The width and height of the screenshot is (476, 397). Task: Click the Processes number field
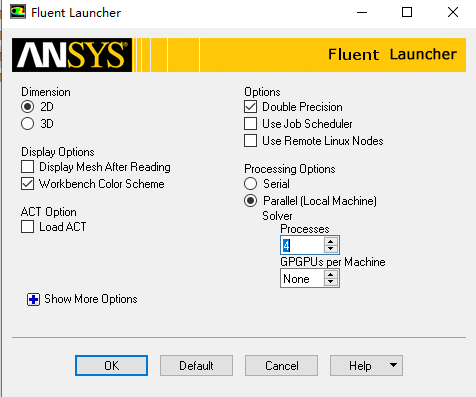pyautogui.click(x=302, y=245)
